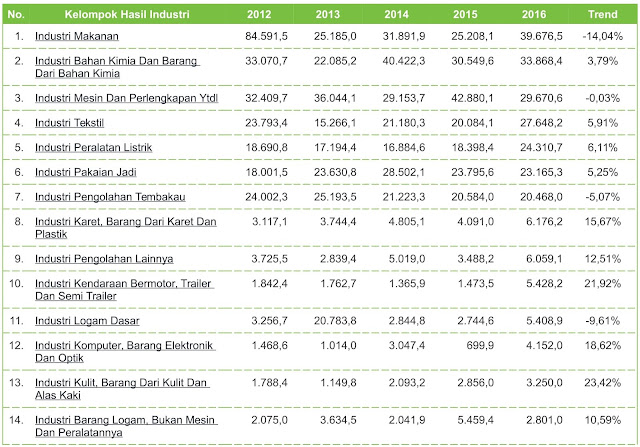Click the 2012 value 33.070,7

[x=266, y=61]
